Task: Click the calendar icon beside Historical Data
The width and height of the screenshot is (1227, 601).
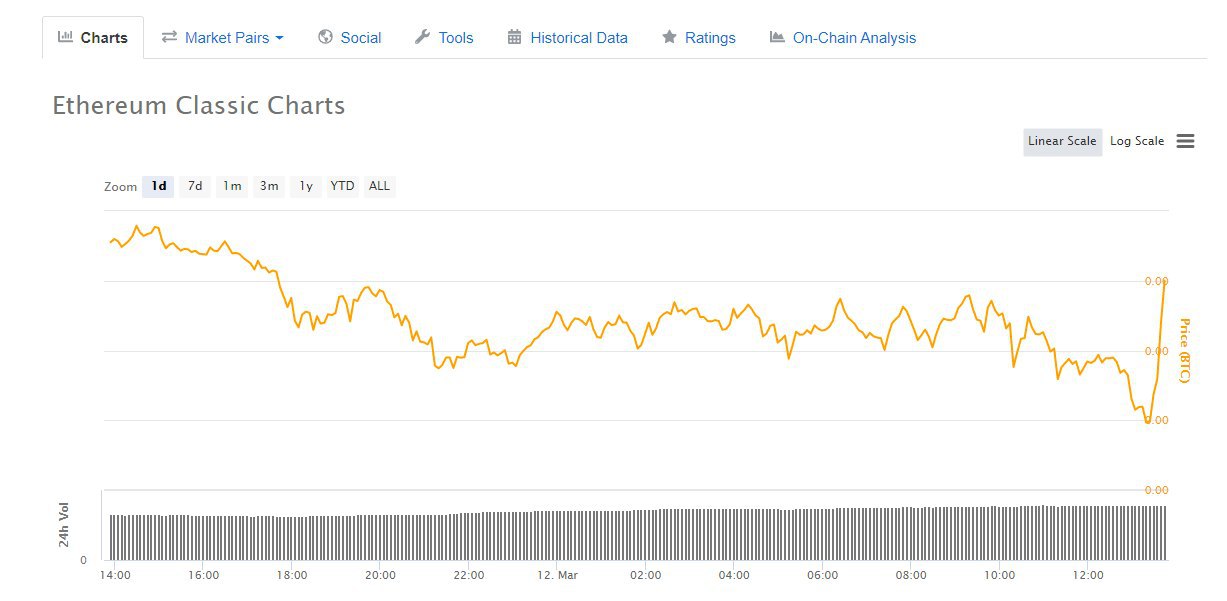Action: (514, 37)
